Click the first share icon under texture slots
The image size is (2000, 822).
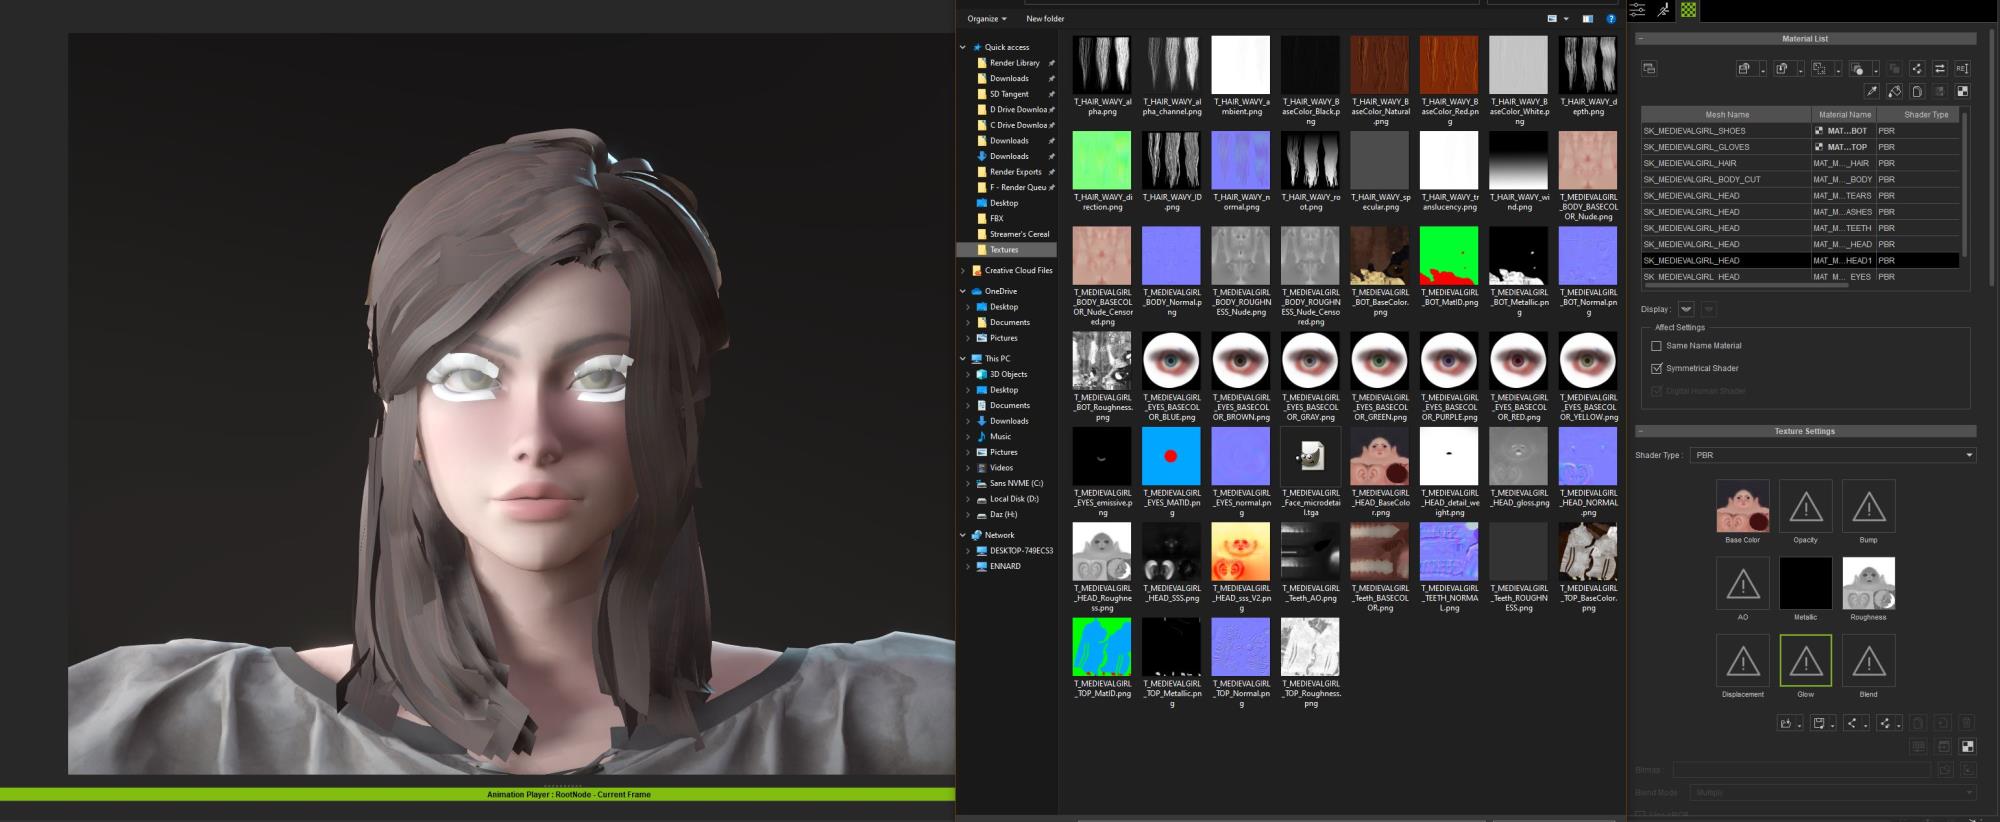pyautogui.click(x=1852, y=723)
